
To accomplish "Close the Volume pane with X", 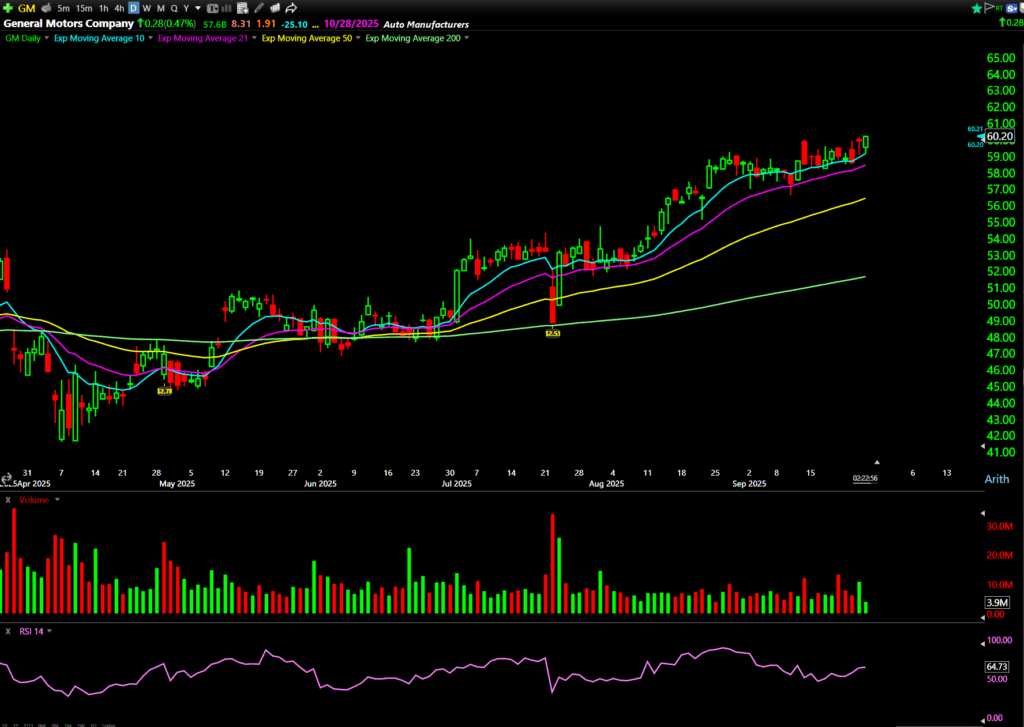I will (8, 499).
